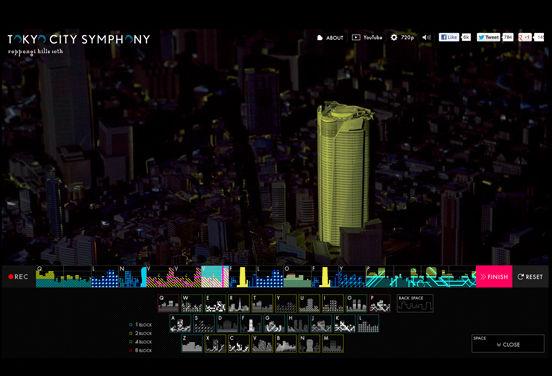Click the J key pattern tile
Viewport: 552px width, 376px height.
point(321,324)
